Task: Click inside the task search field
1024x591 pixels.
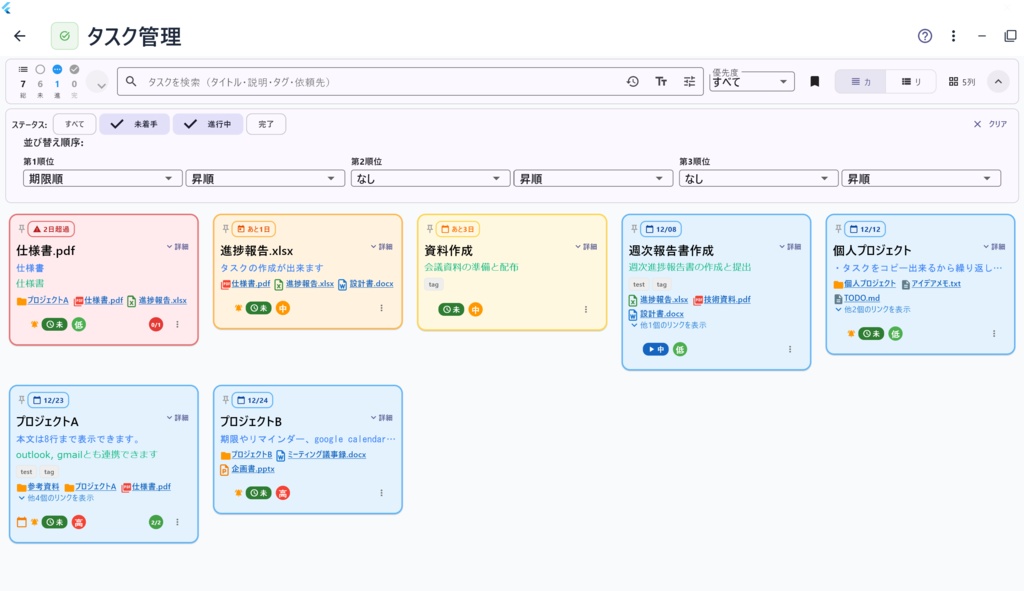Action: 350,81
